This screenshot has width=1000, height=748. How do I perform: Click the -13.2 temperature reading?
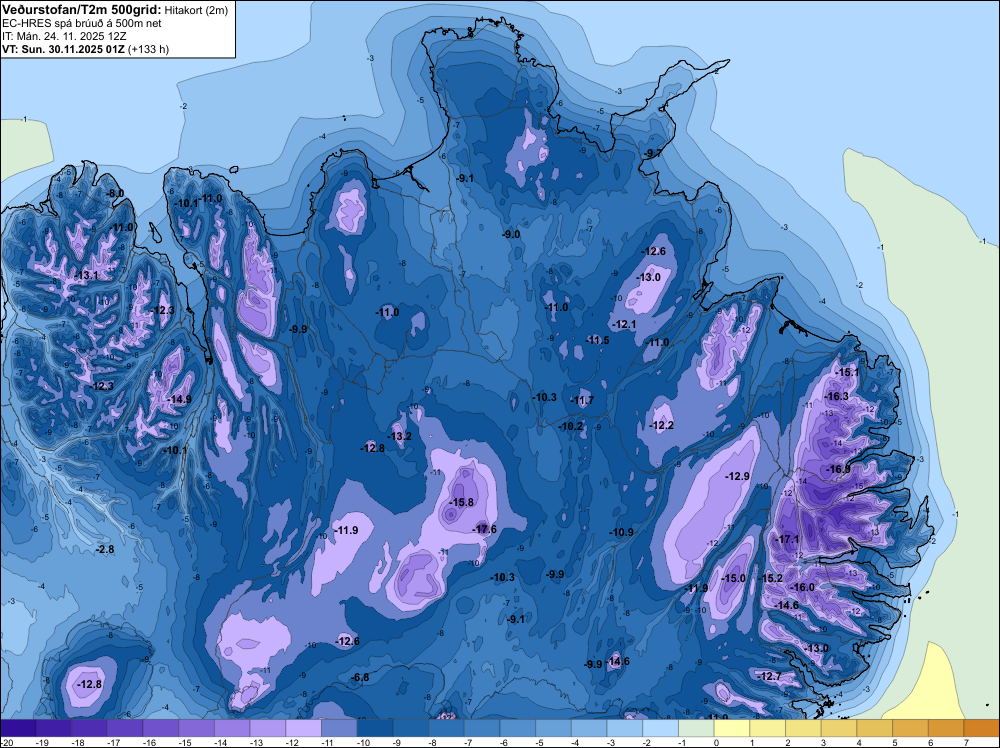[x=400, y=437]
